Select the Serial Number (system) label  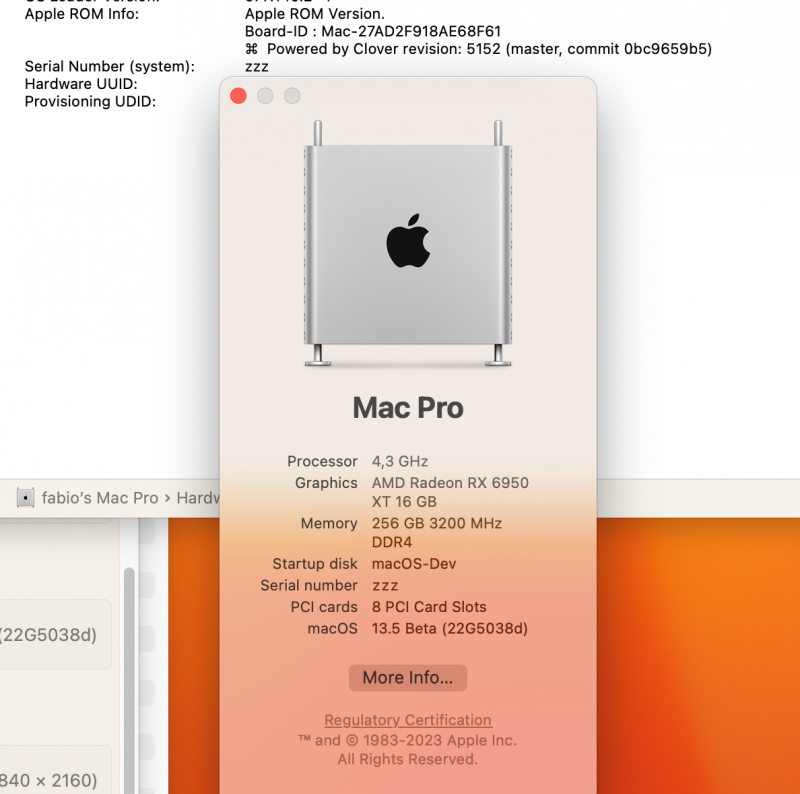pos(110,66)
